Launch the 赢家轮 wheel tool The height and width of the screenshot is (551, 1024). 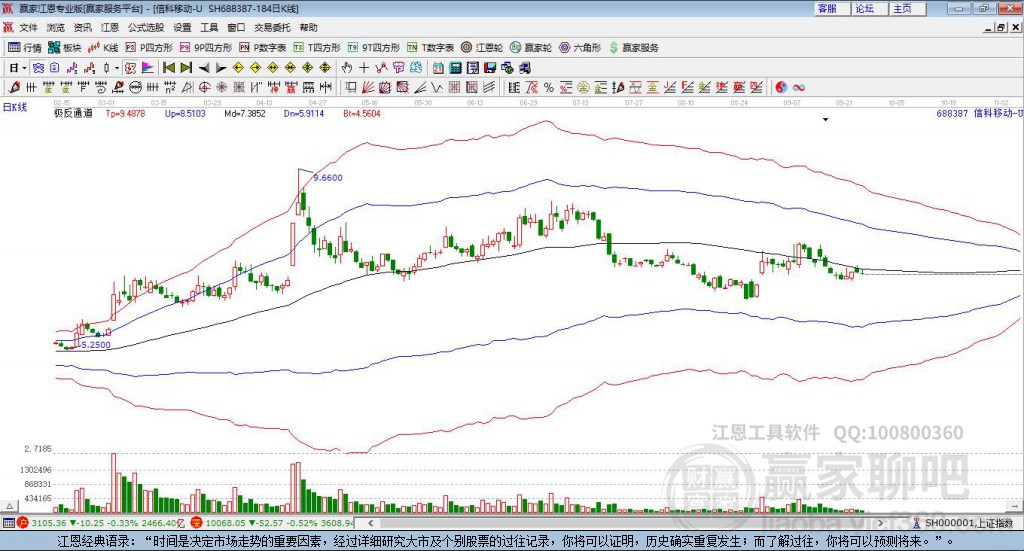531,48
